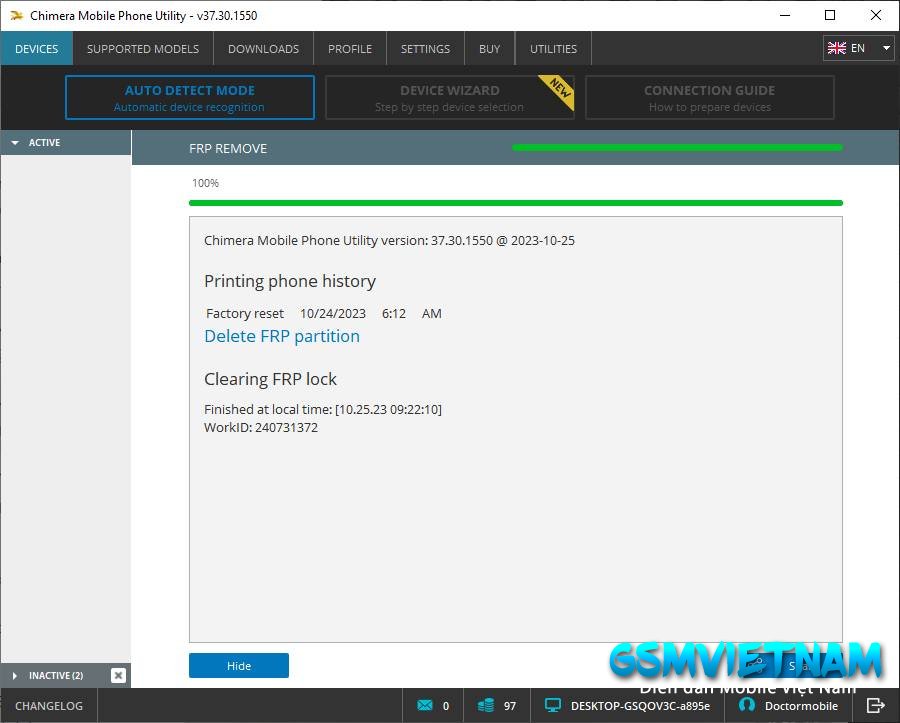900x723 pixels.
Task: Click the FRP REMOVE header label
Action: 228,149
